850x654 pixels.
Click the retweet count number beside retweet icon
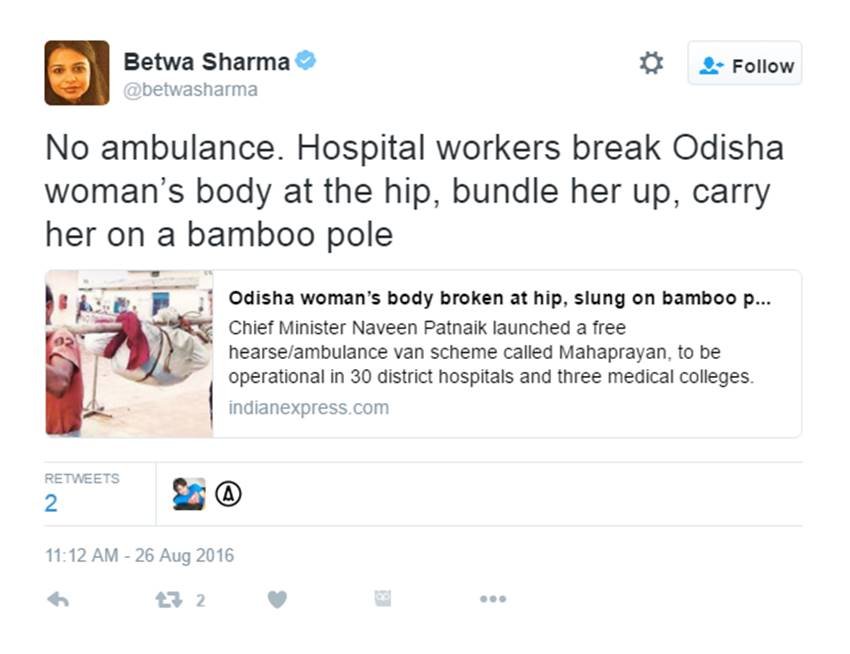point(200,600)
